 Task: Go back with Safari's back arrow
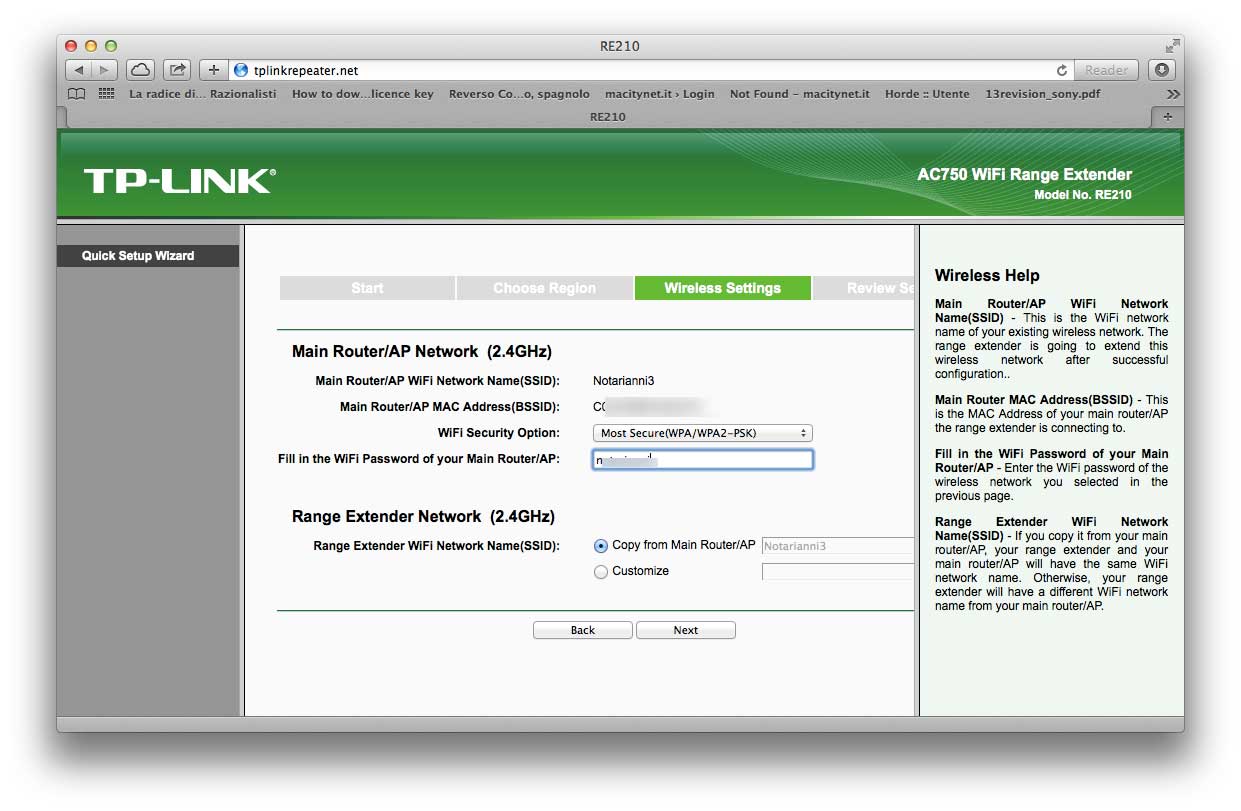(79, 70)
